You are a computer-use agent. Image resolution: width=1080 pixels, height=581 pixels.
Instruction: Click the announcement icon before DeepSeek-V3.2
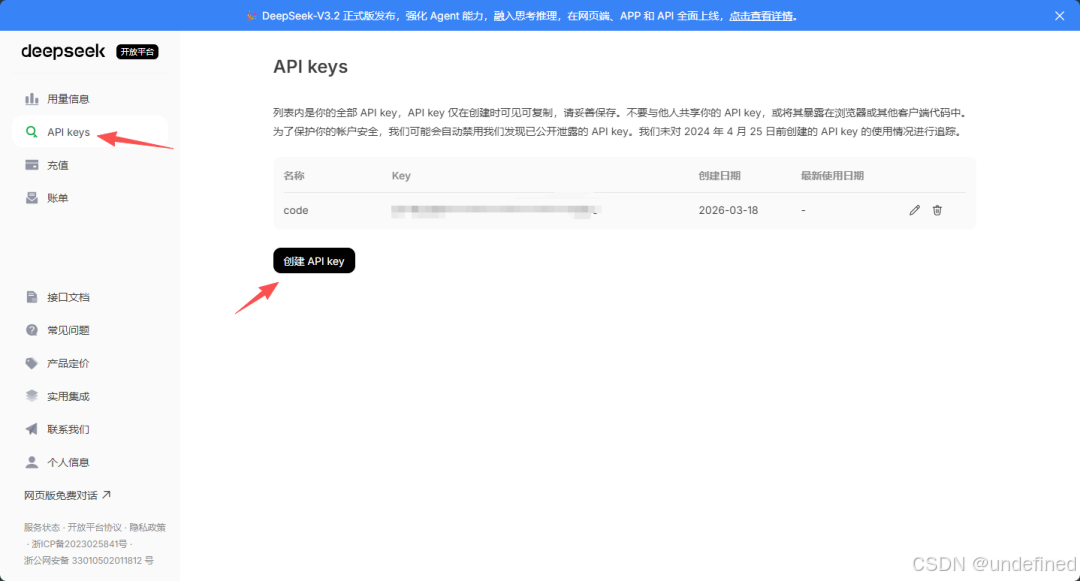pyautogui.click(x=251, y=16)
